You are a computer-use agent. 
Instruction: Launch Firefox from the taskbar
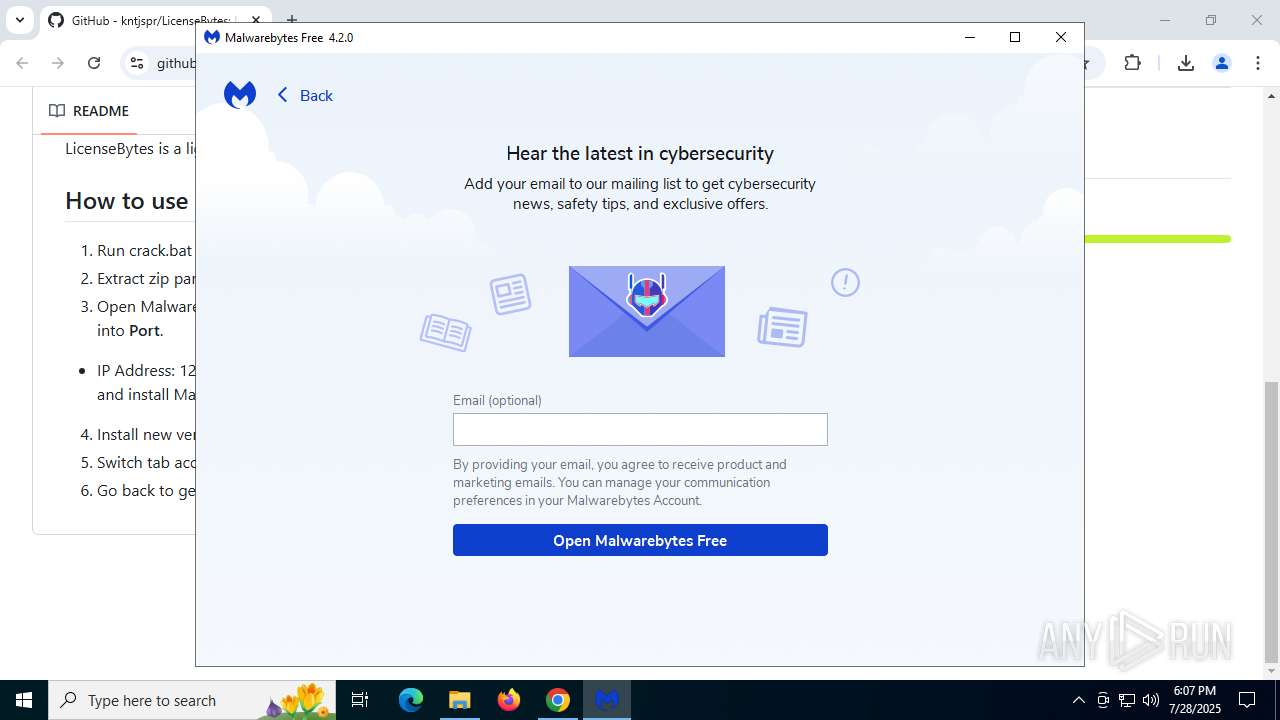[x=509, y=700]
